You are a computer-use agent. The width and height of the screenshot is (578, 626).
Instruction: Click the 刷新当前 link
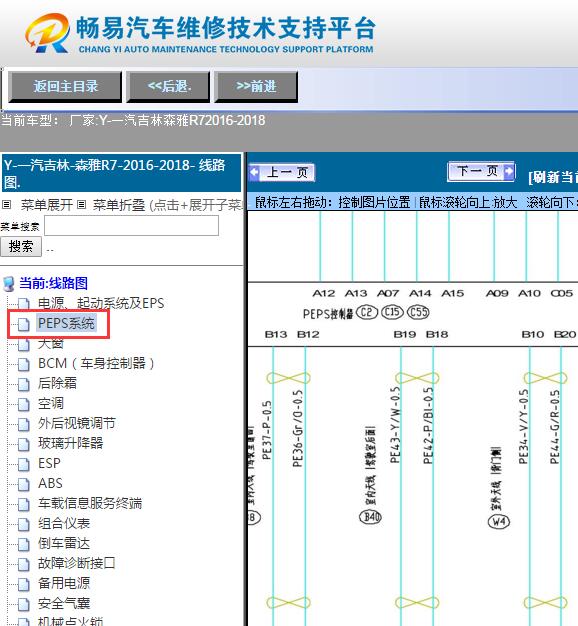553,177
